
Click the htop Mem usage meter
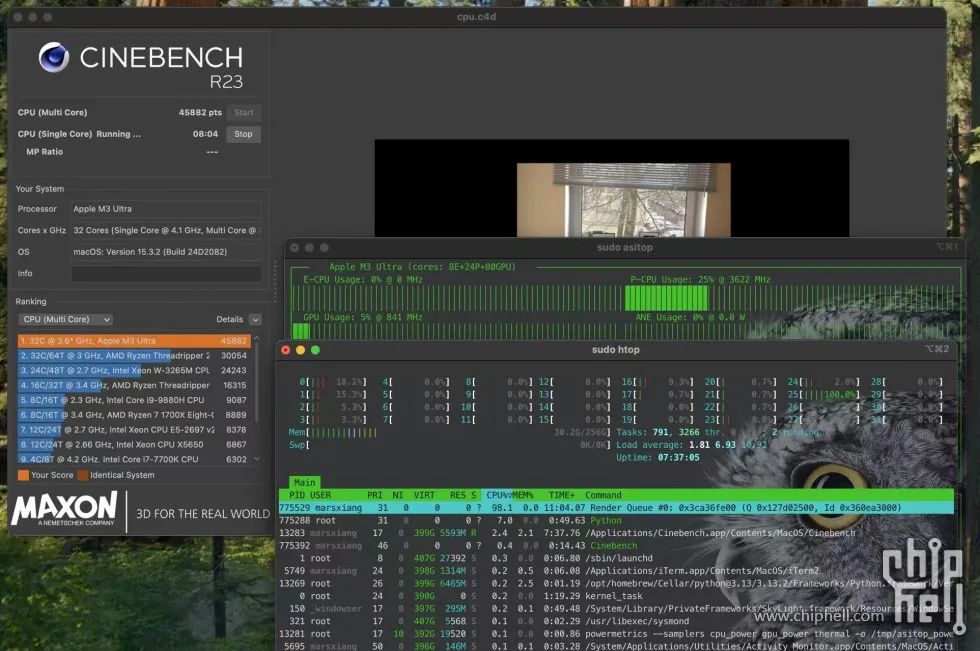[449, 432]
